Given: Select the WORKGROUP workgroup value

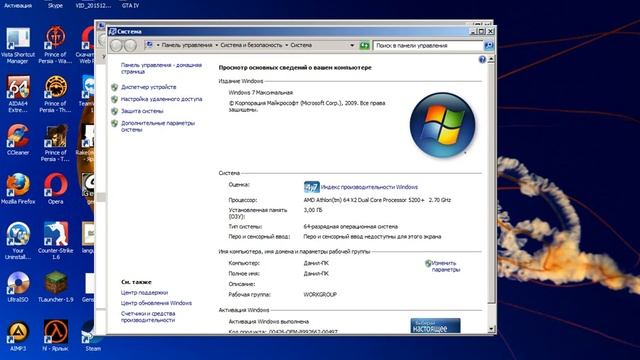Looking at the screenshot, I should click(x=320, y=294).
